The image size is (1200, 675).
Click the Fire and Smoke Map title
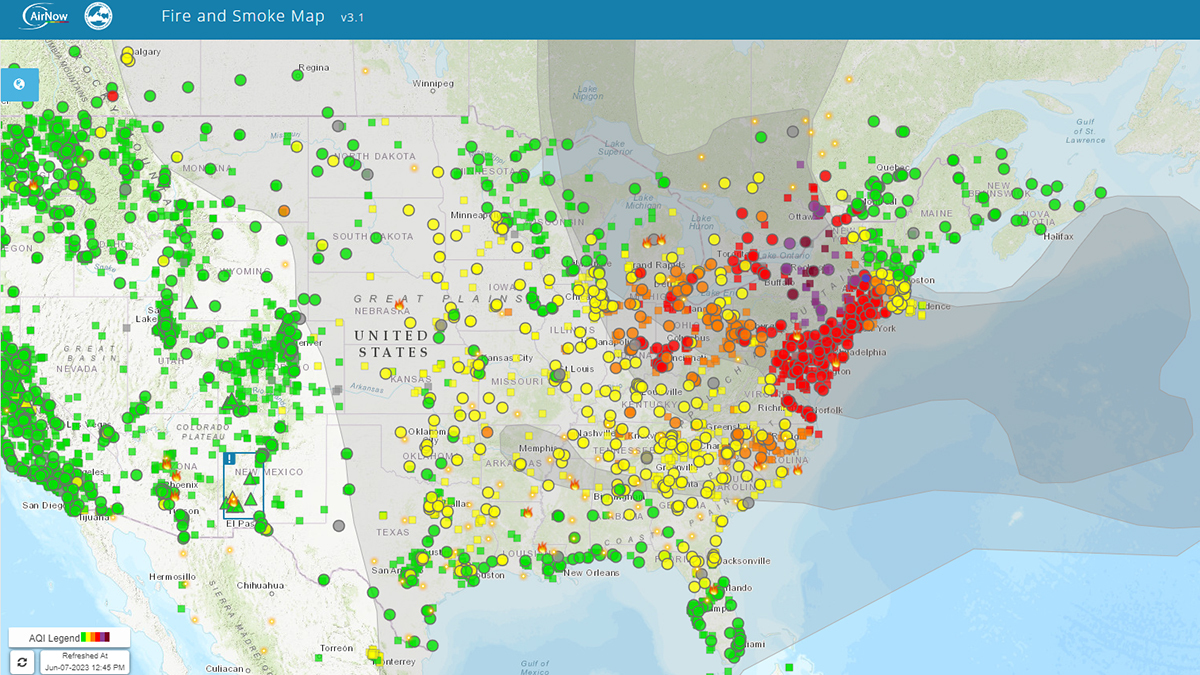point(242,17)
